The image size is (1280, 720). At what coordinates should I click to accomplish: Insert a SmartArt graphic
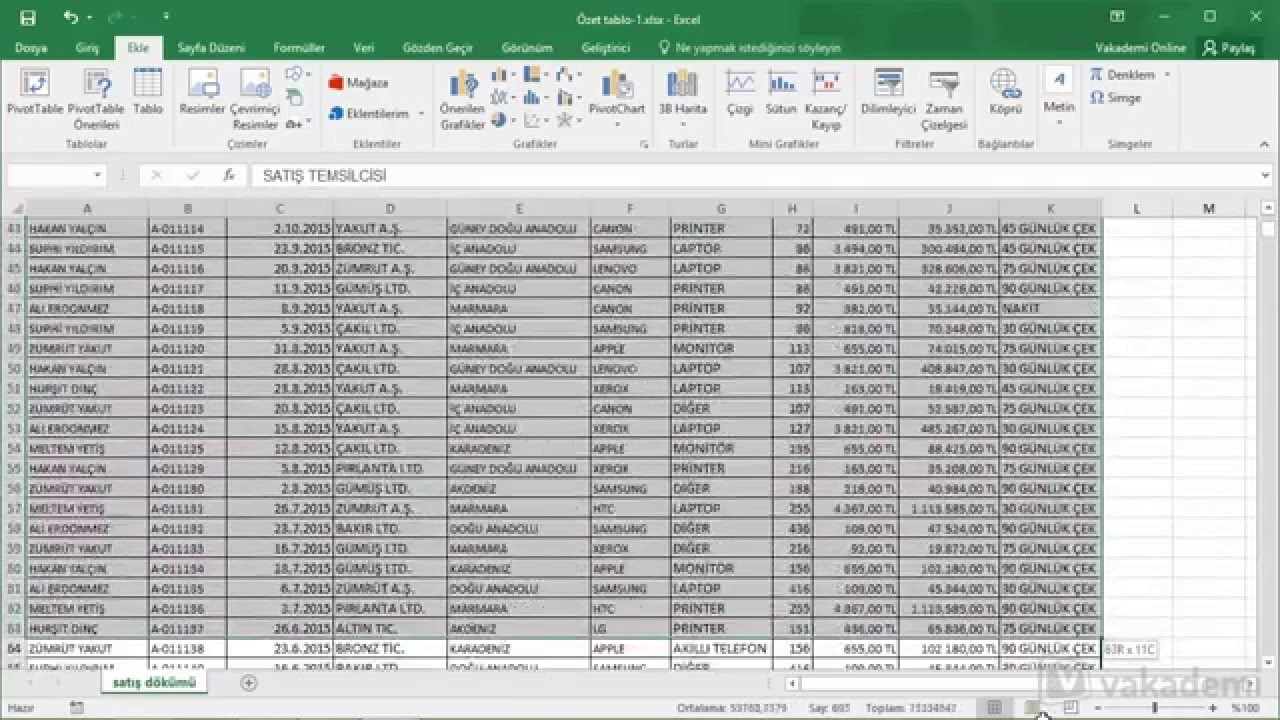(294, 98)
